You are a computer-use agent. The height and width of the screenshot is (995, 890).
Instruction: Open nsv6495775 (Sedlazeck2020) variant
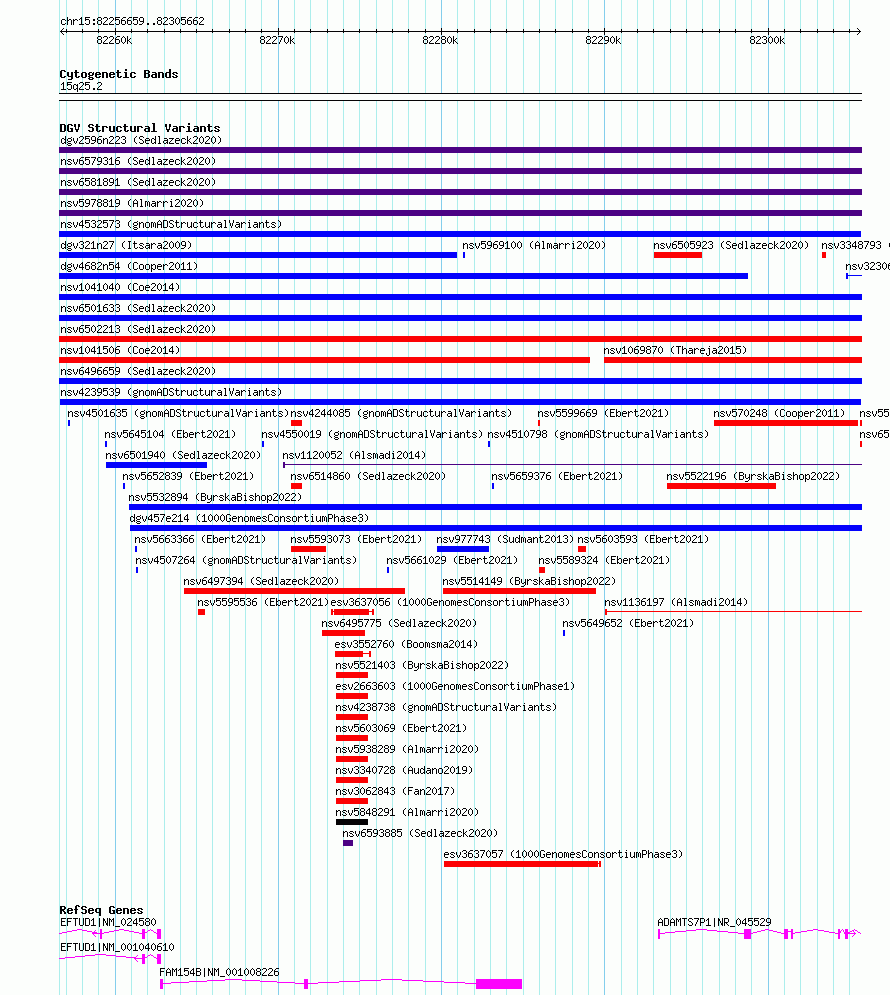point(399,623)
